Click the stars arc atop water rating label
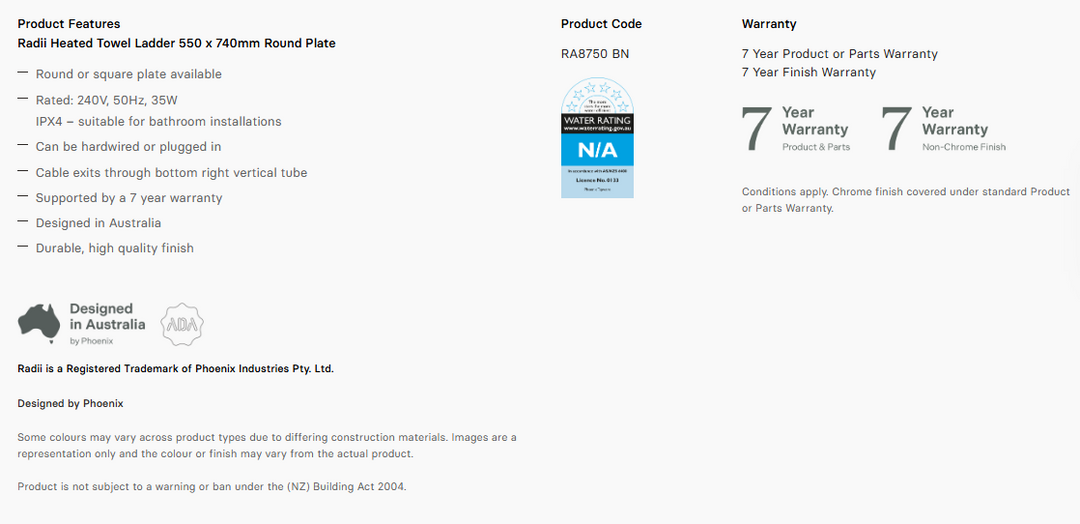This screenshot has height=524, width=1080. pyautogui.click(x=597, y=94)
